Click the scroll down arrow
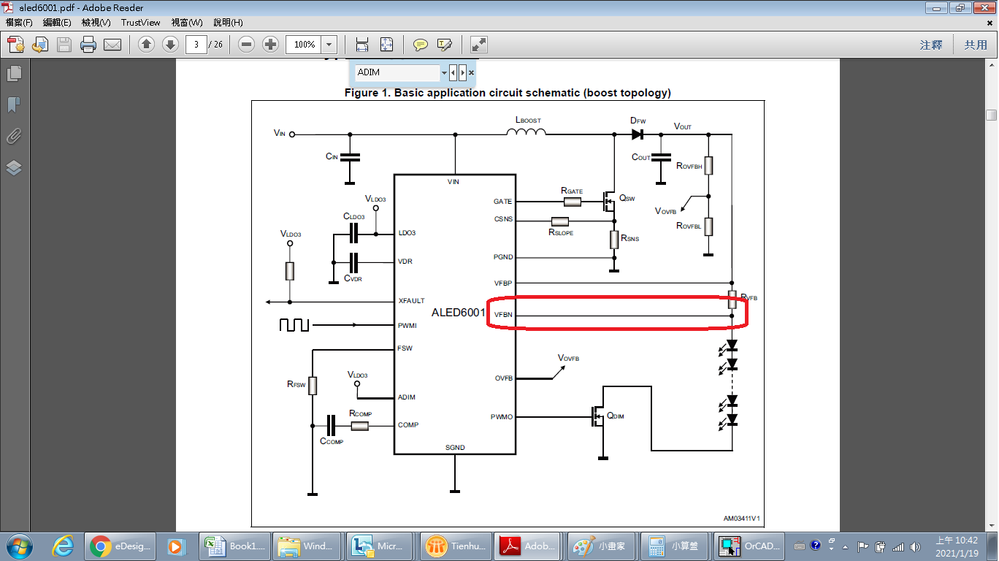This screenshot has width=999, height=561. (x=991, y=526)
